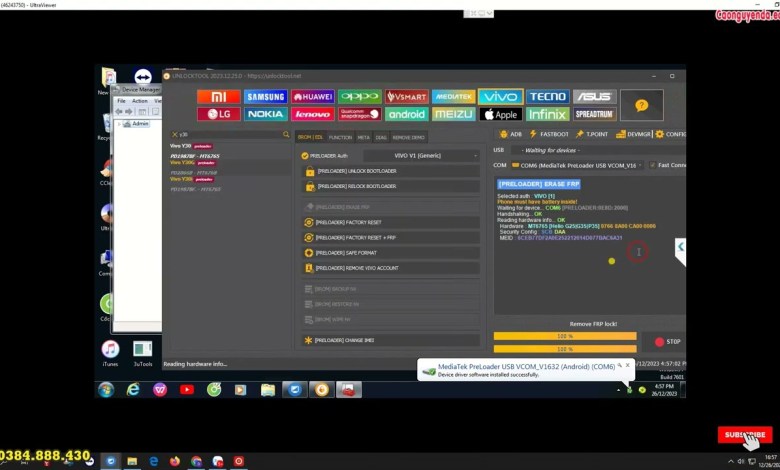Expand the side panel chevron arrow
This screenshot has width=780, height=470.
pos(681,247)
